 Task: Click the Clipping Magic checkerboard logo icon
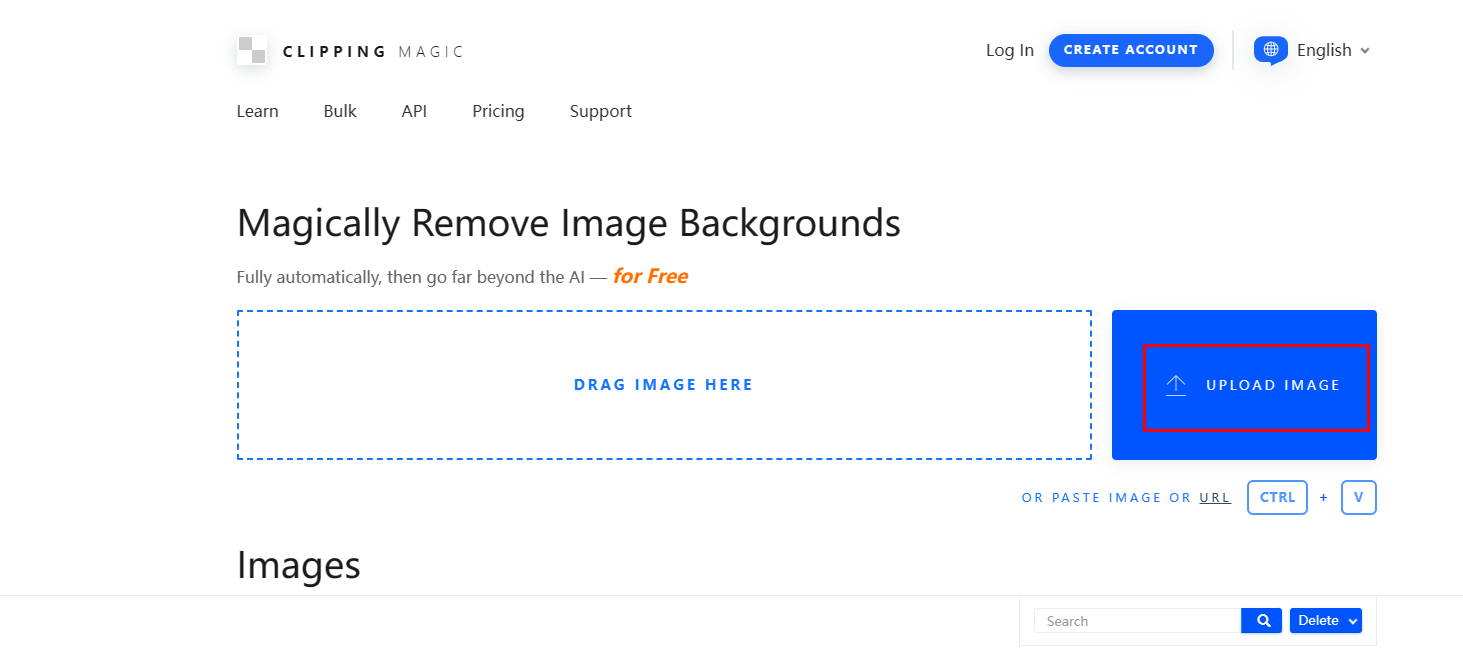tap(252, 50)
